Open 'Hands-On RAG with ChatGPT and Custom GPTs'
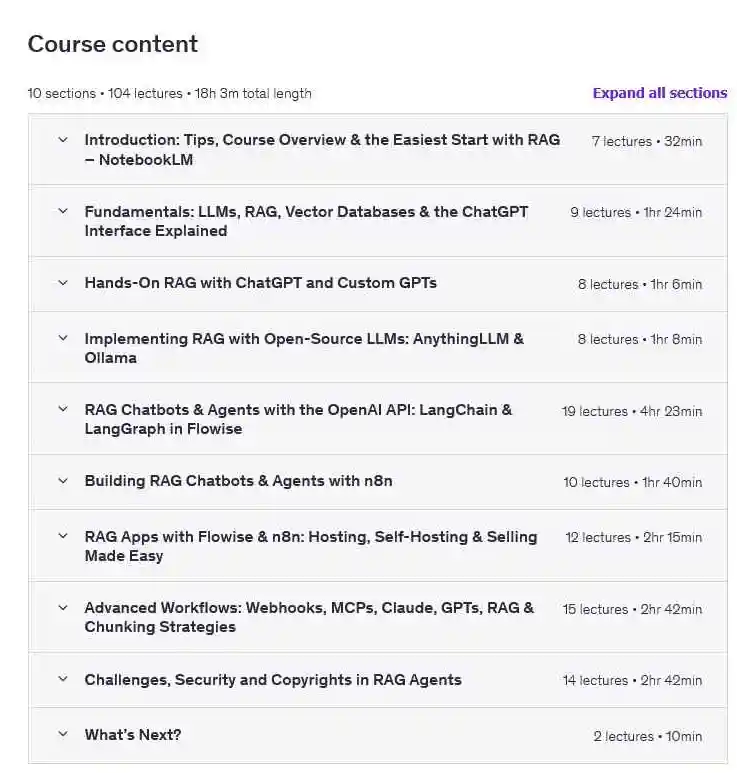This screenshot has height=773, width=737. click(260, 283)
